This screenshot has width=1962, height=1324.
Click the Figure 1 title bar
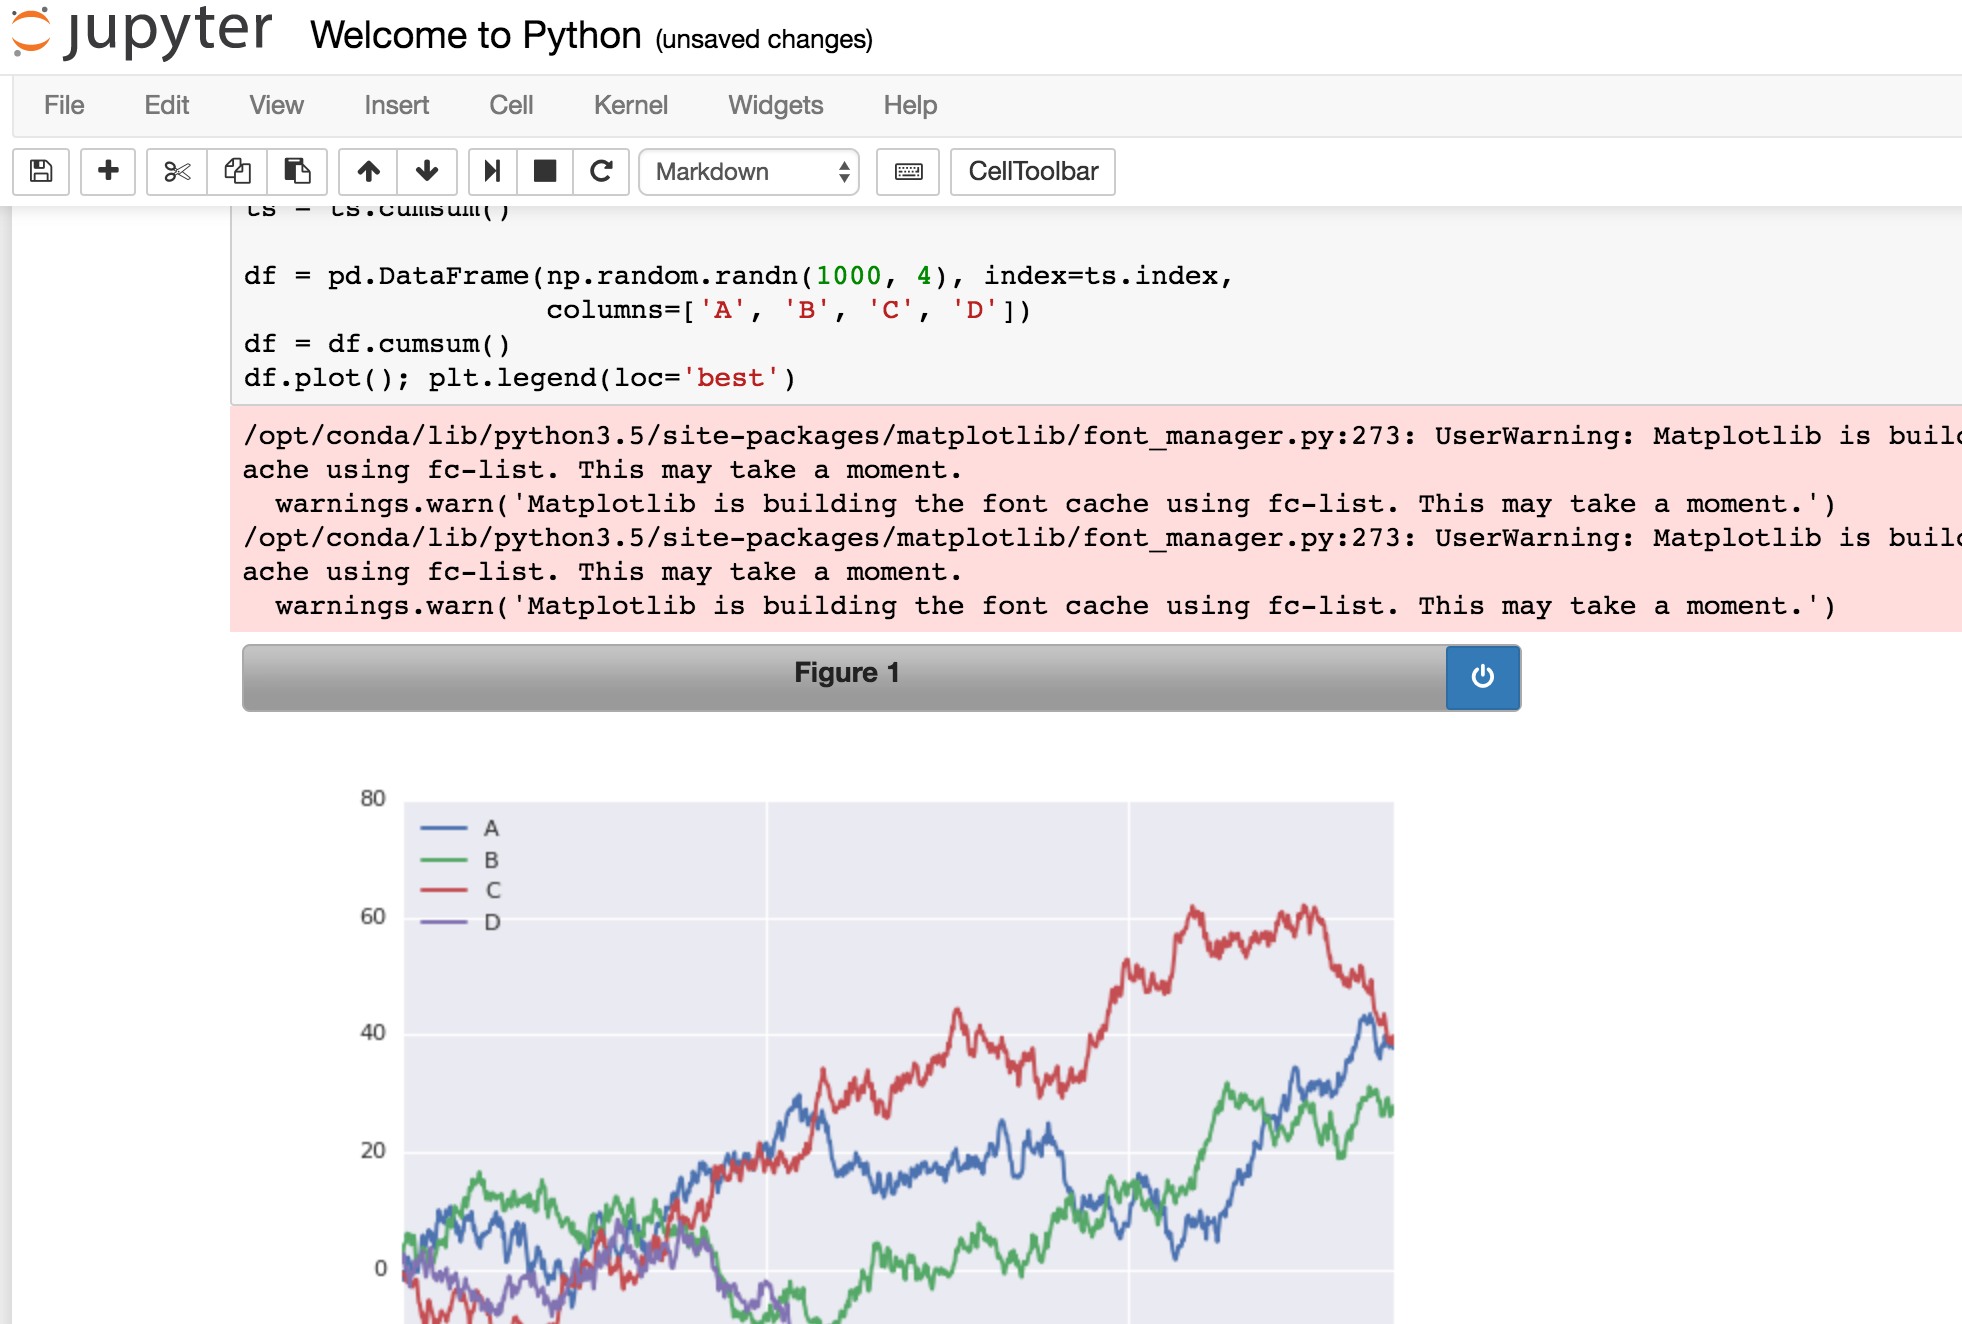click(x=845, y=673)
